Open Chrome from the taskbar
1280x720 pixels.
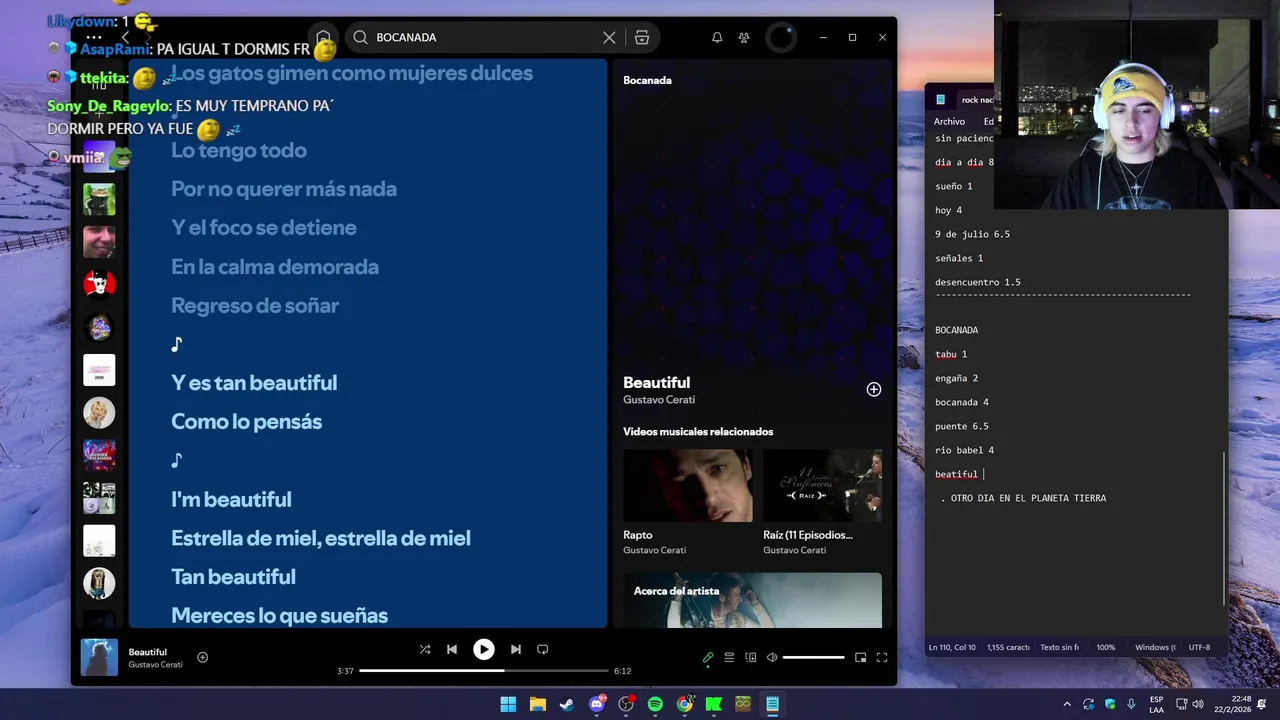tap(685, 704)
